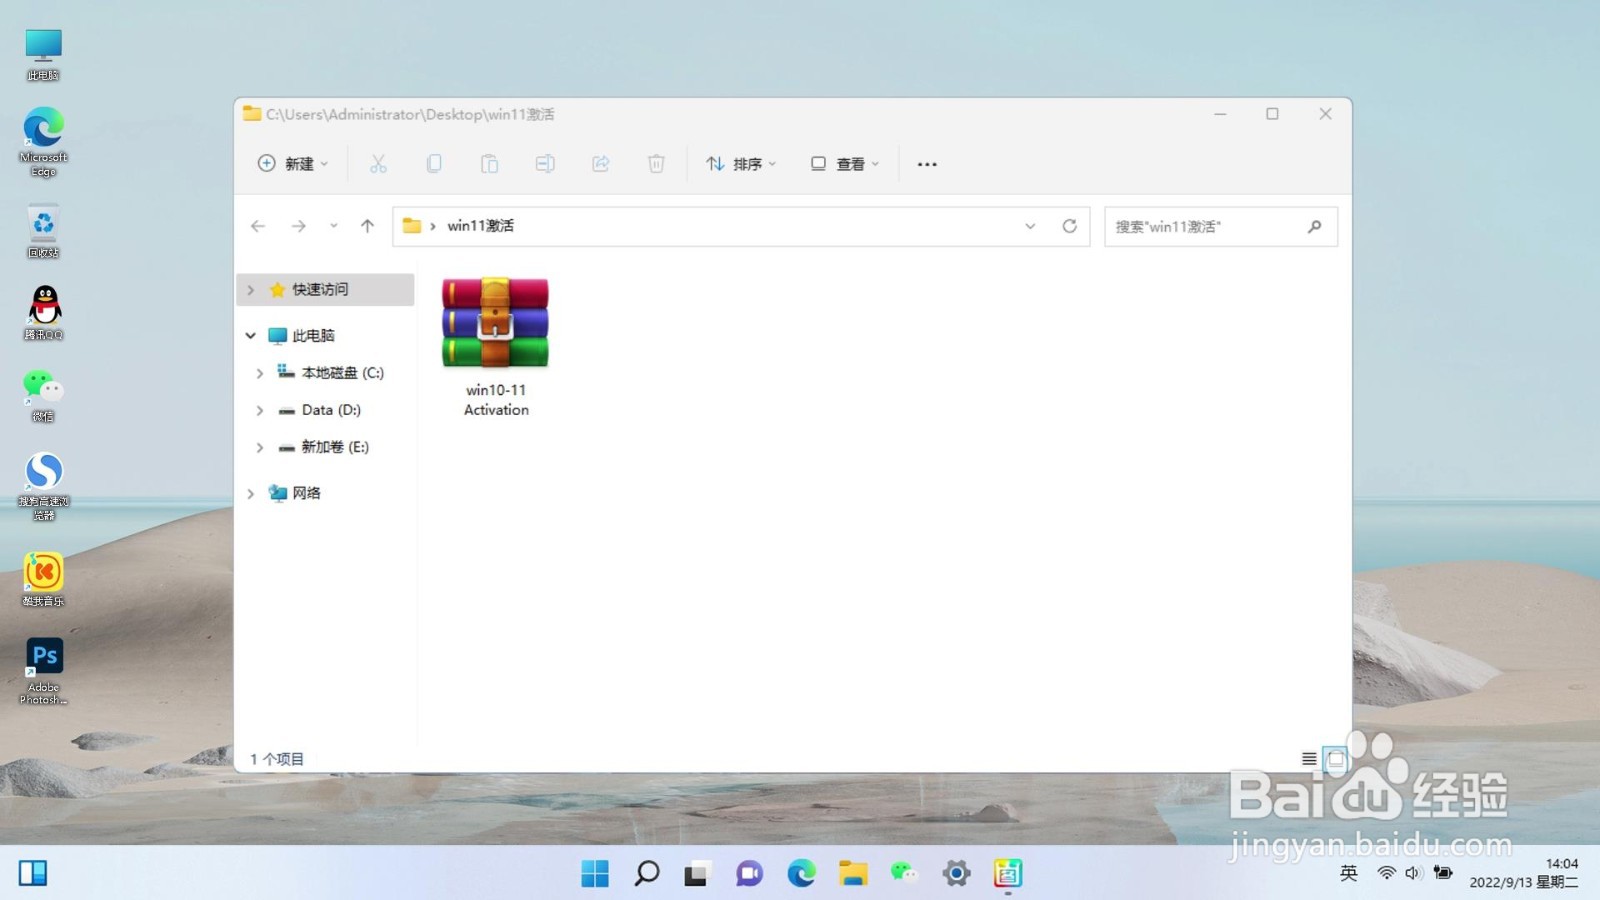Screen dimensions: 1600x900
Task: Click the Copy icon in toolbar
Action: [434, 164]
